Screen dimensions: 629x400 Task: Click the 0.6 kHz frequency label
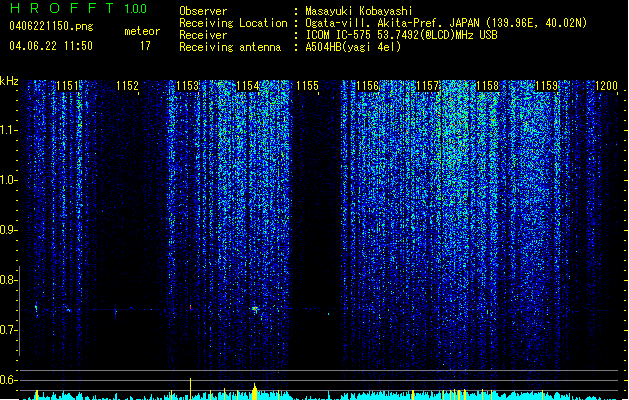(8, 380)
